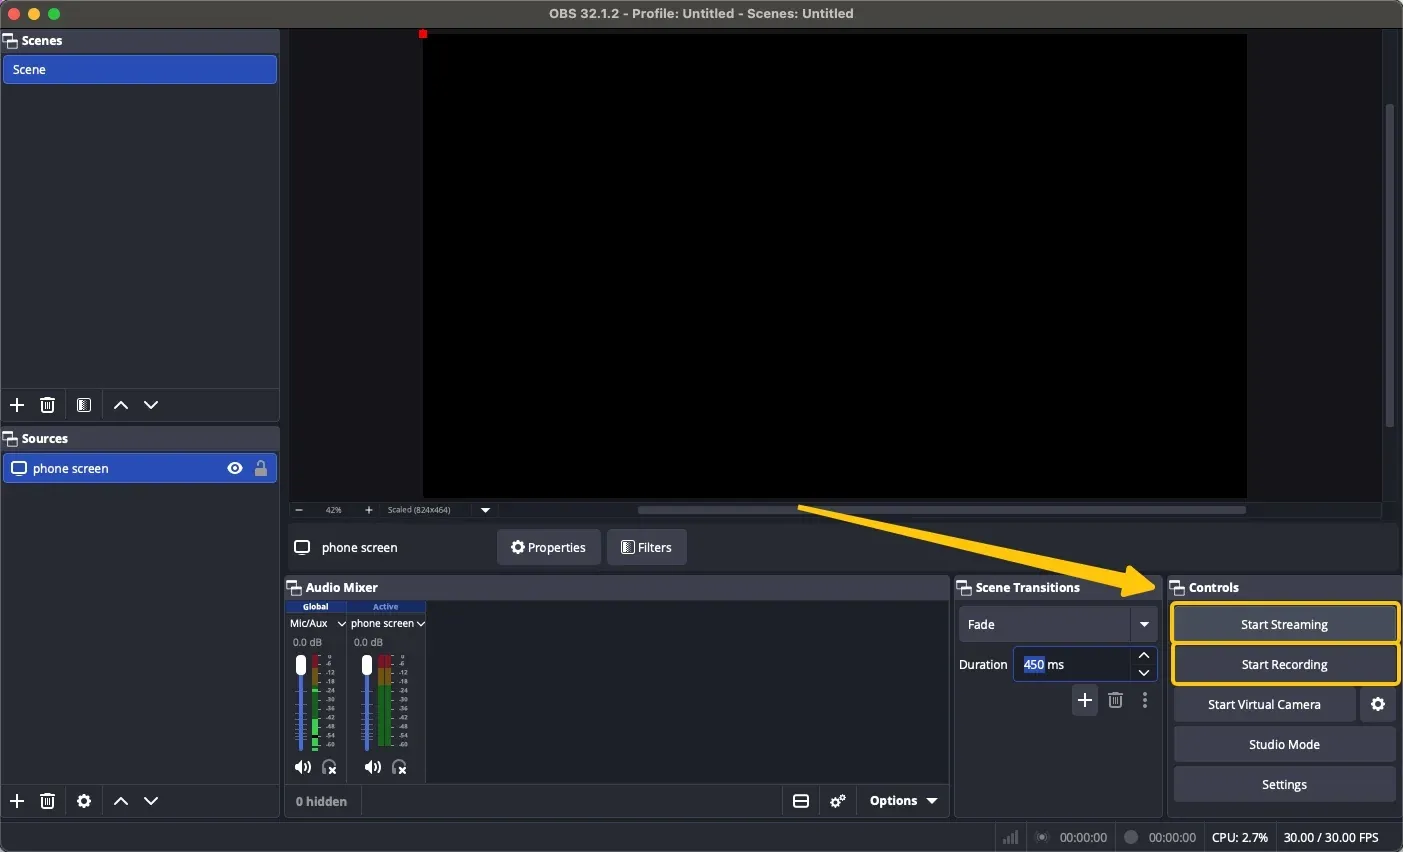Remove the scene transition with trash icon
The height and width of the screenshot is (852, 1403).
[x=1116, y=700]
